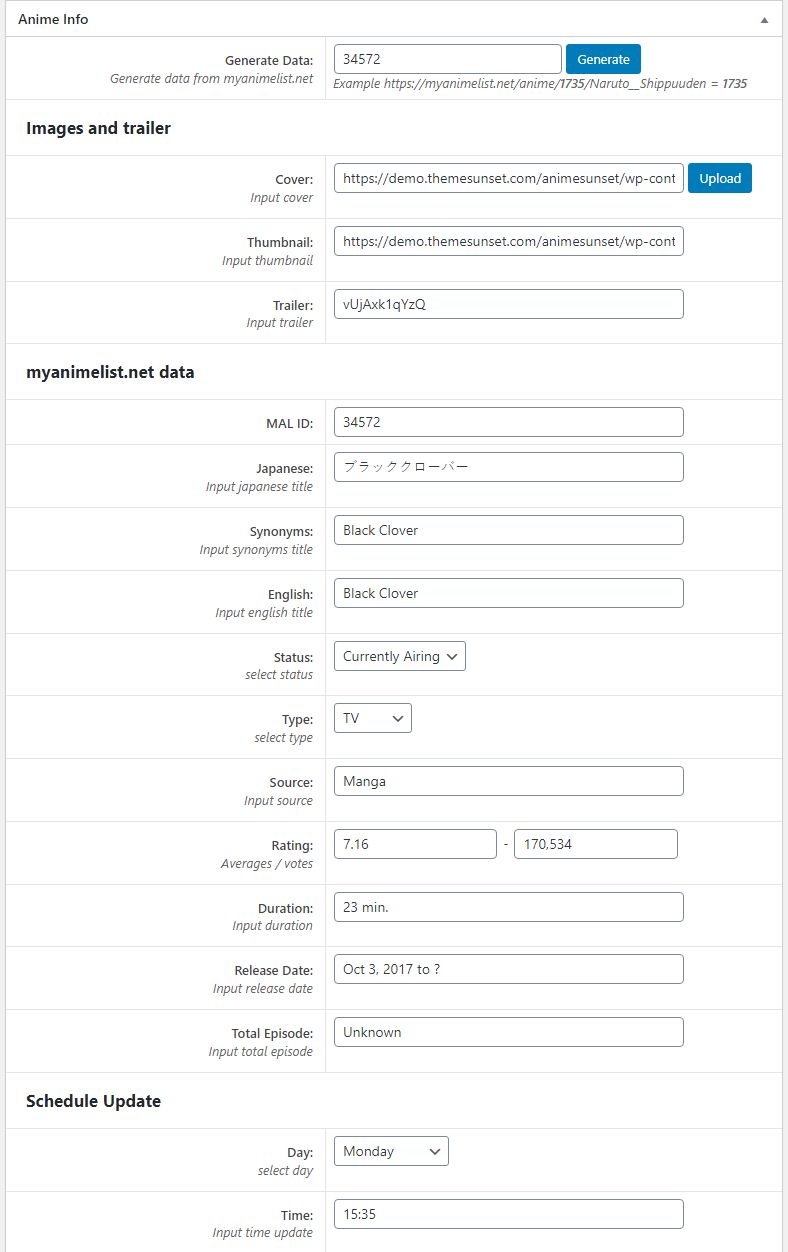Click the Japanese title field
788x1252 pixels.
(x=508, y=467)
